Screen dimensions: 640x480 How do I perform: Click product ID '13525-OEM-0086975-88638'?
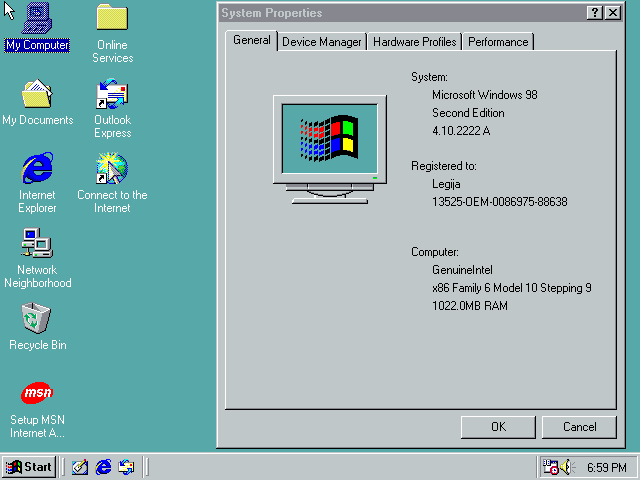coord(500,202)
